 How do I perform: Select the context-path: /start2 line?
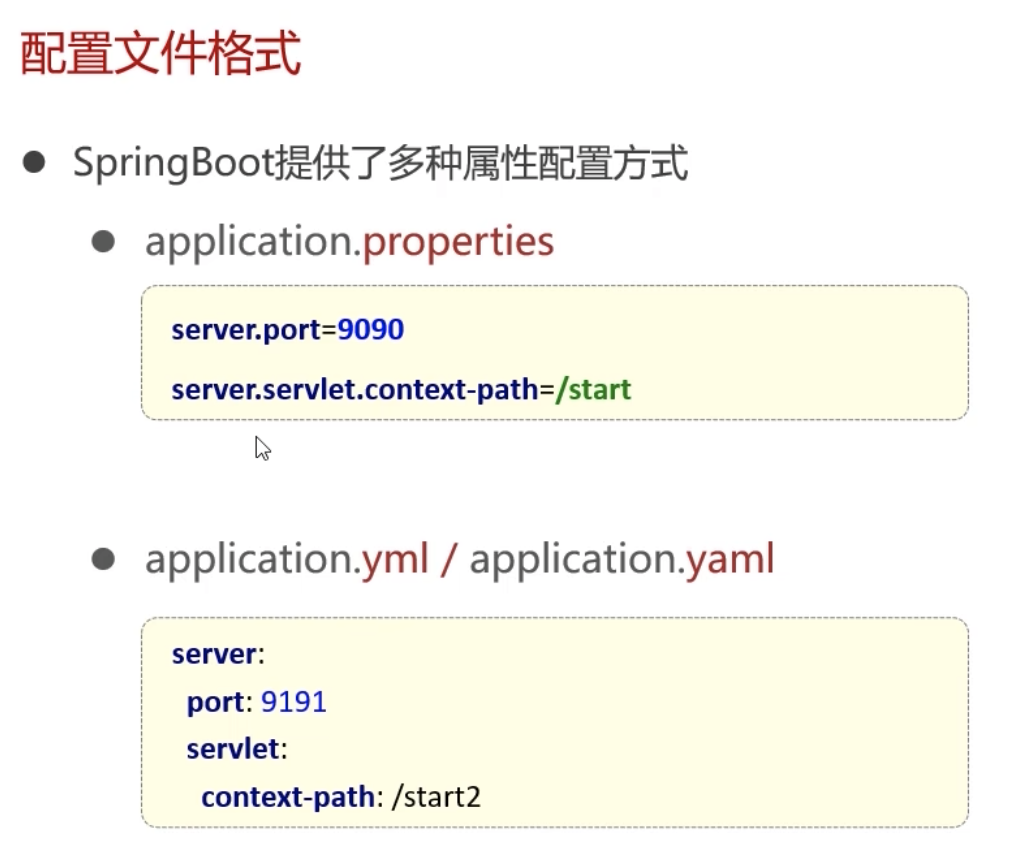(x=341, y=797)
